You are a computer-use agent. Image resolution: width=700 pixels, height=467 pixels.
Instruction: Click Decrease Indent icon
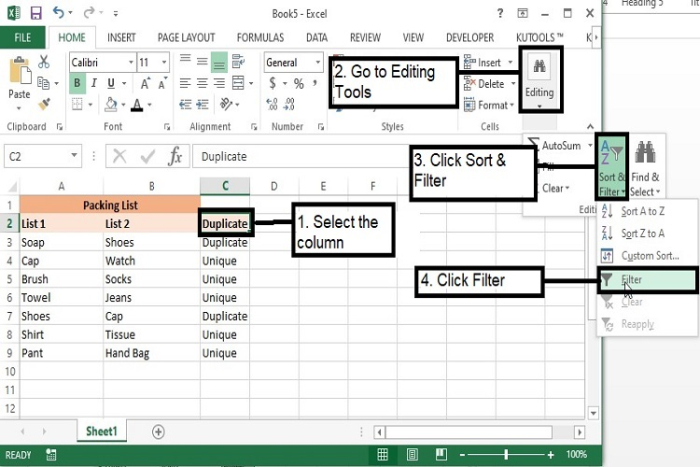coord(185,105)
